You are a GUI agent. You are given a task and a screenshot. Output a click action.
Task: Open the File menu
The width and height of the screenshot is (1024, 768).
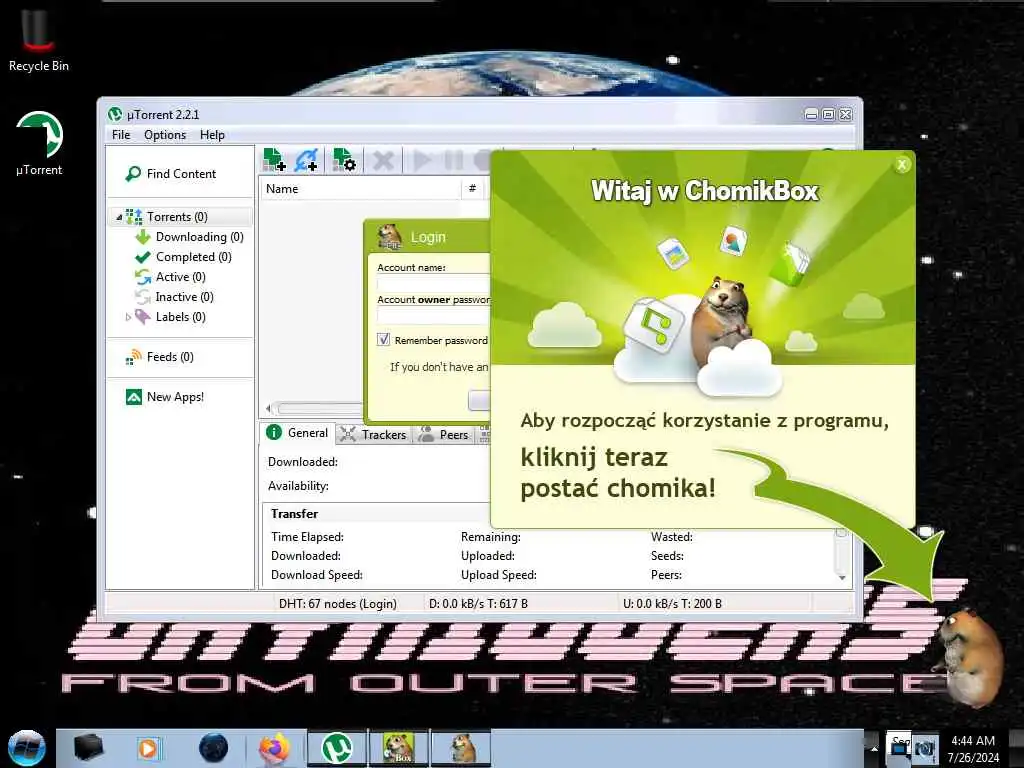click(x=121, y=135)
